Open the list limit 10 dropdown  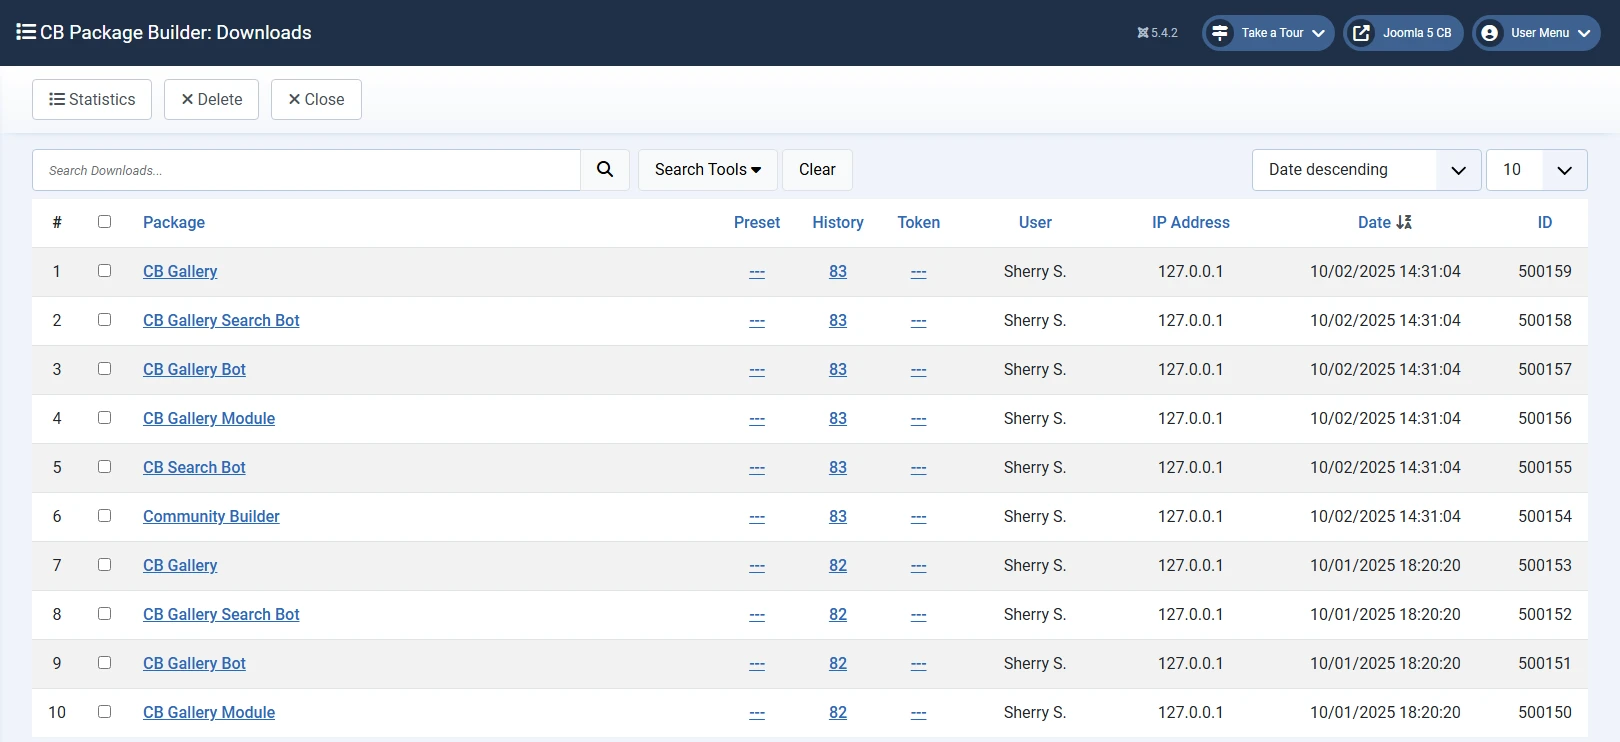pyautogui.click(x=1537, y=170)
